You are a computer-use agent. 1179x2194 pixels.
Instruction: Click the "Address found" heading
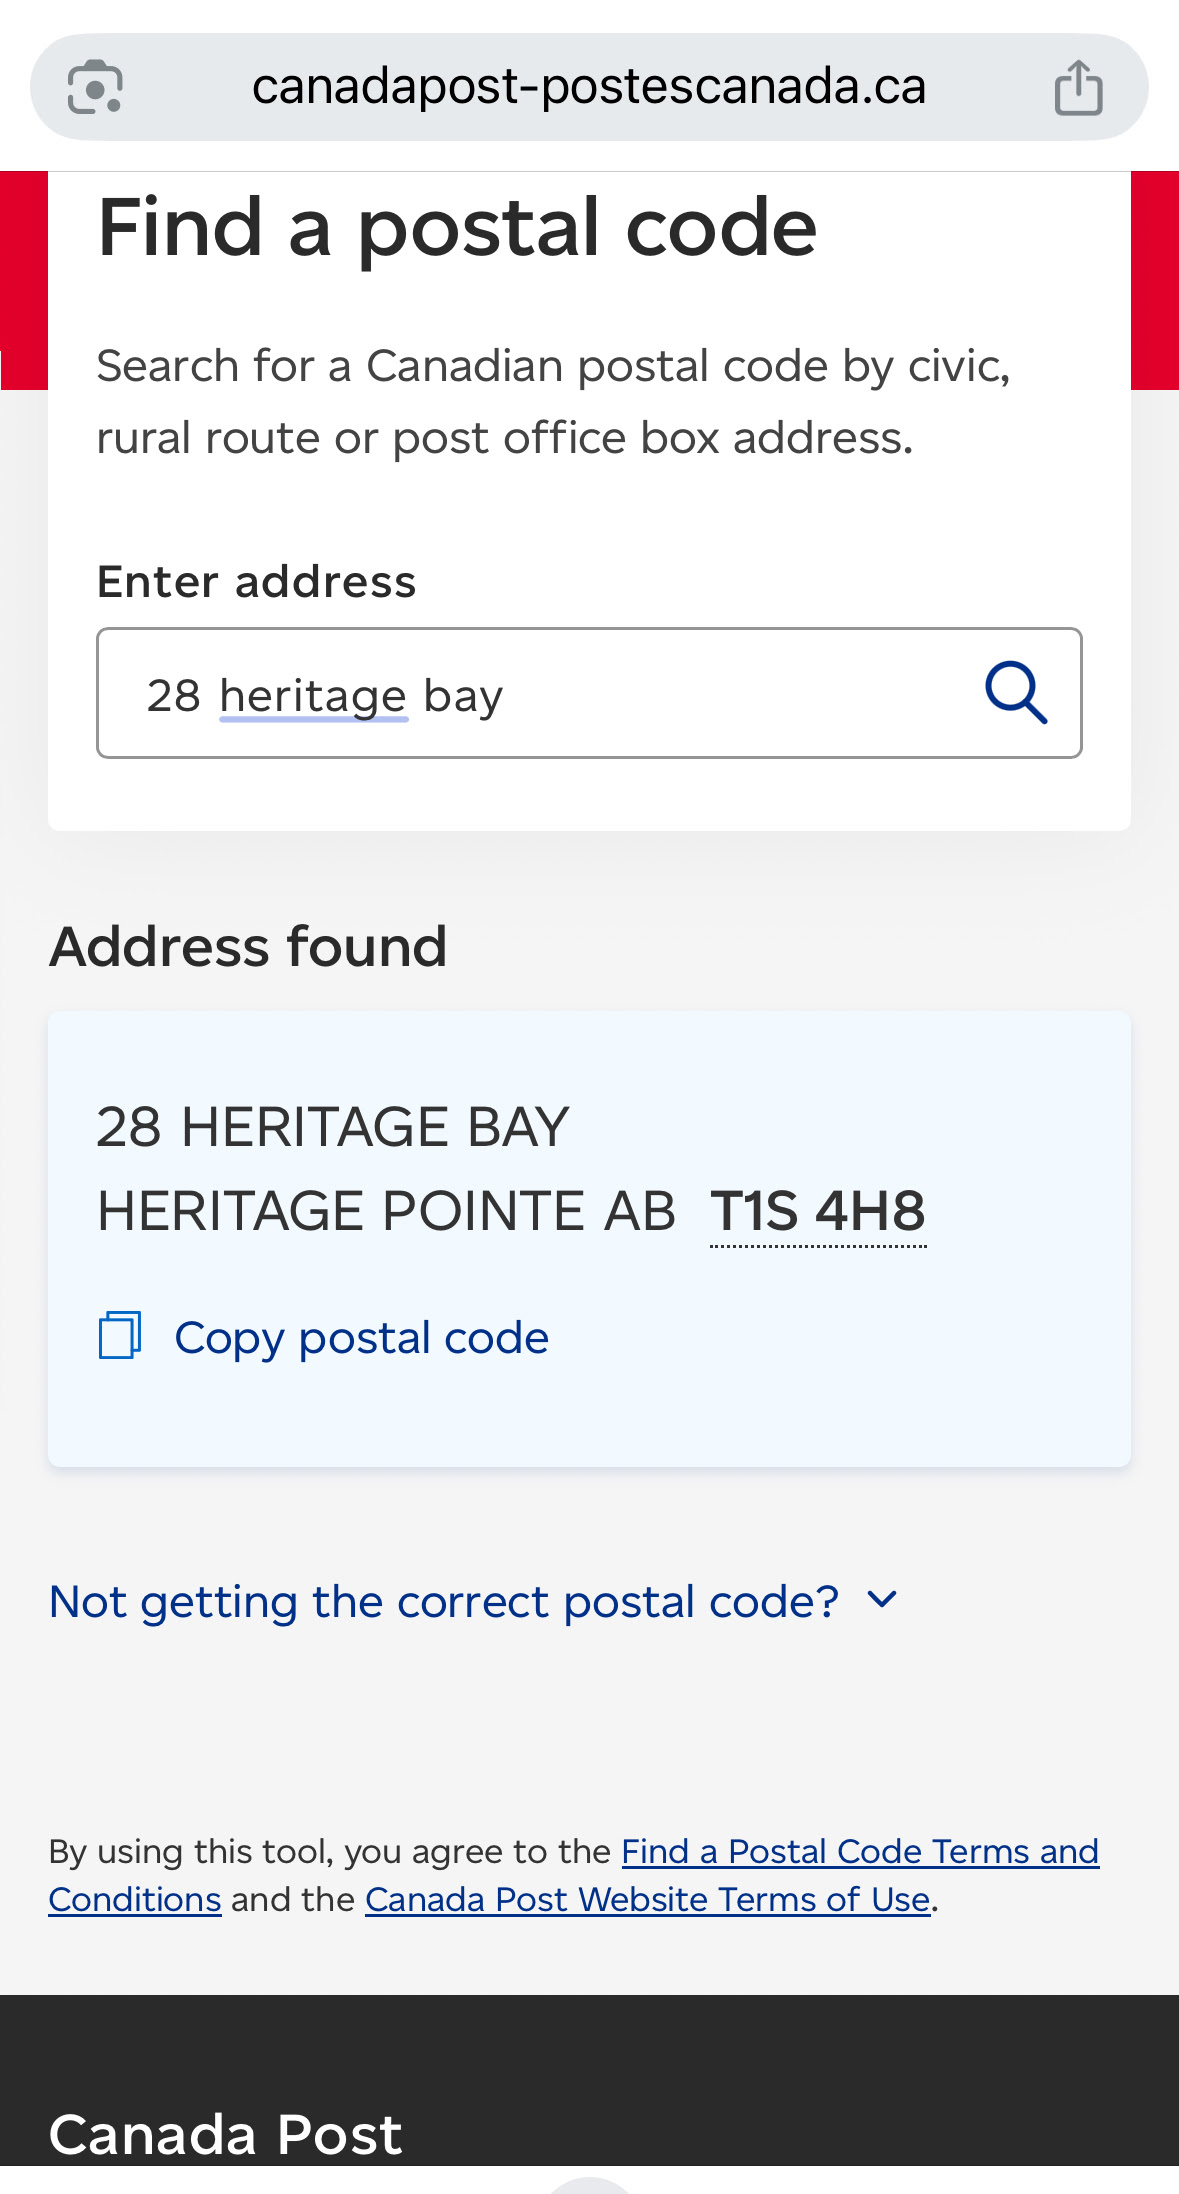(x=248, y=946)
